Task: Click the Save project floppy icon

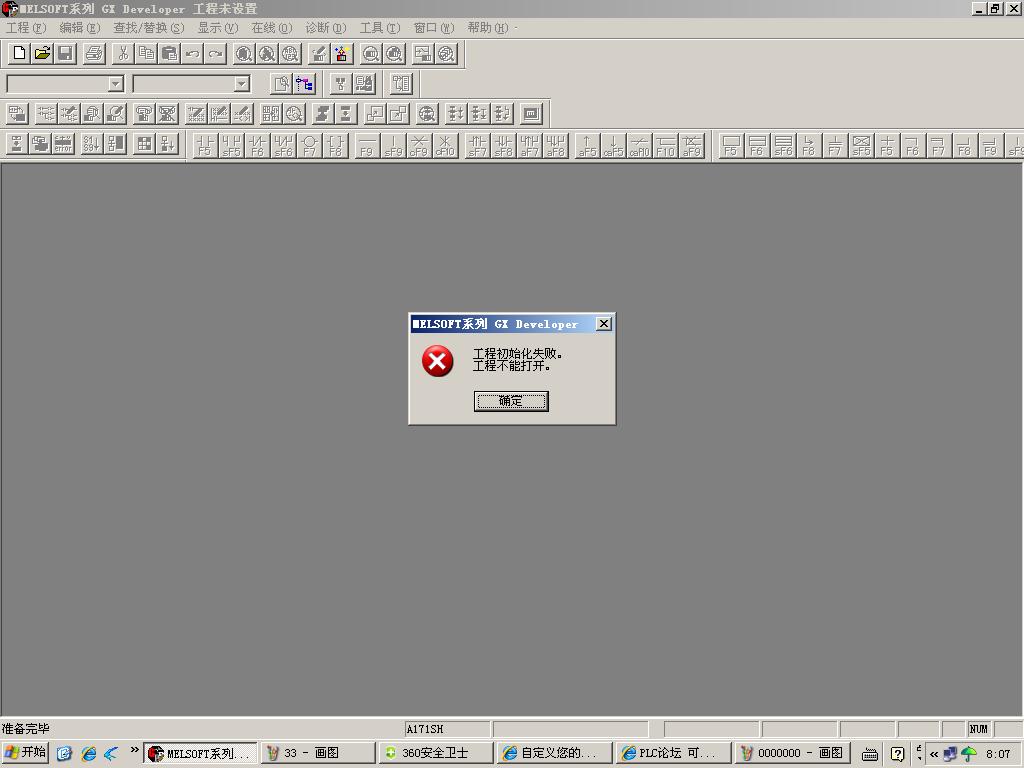Action: pos(65,54)
